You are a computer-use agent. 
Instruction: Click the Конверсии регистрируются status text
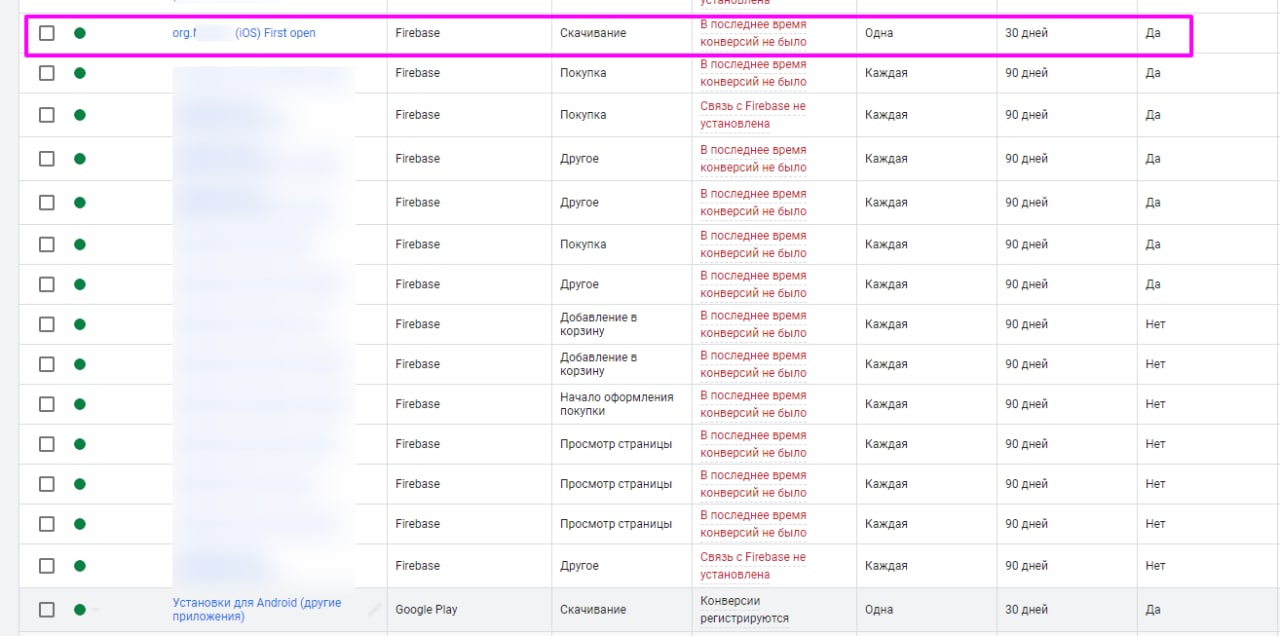pyautogui.click(x=745, y=609)
